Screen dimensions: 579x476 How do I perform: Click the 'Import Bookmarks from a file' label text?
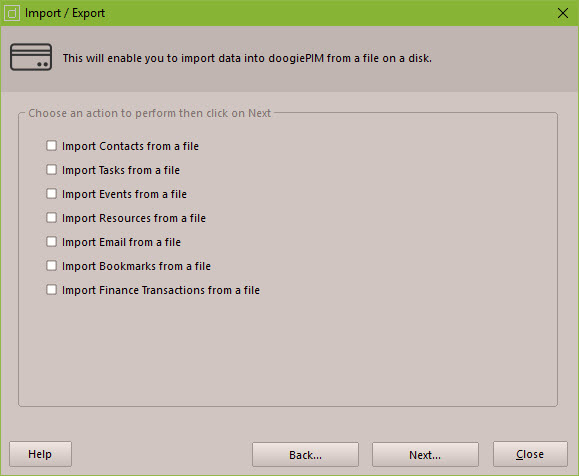(x=136, y=266)
